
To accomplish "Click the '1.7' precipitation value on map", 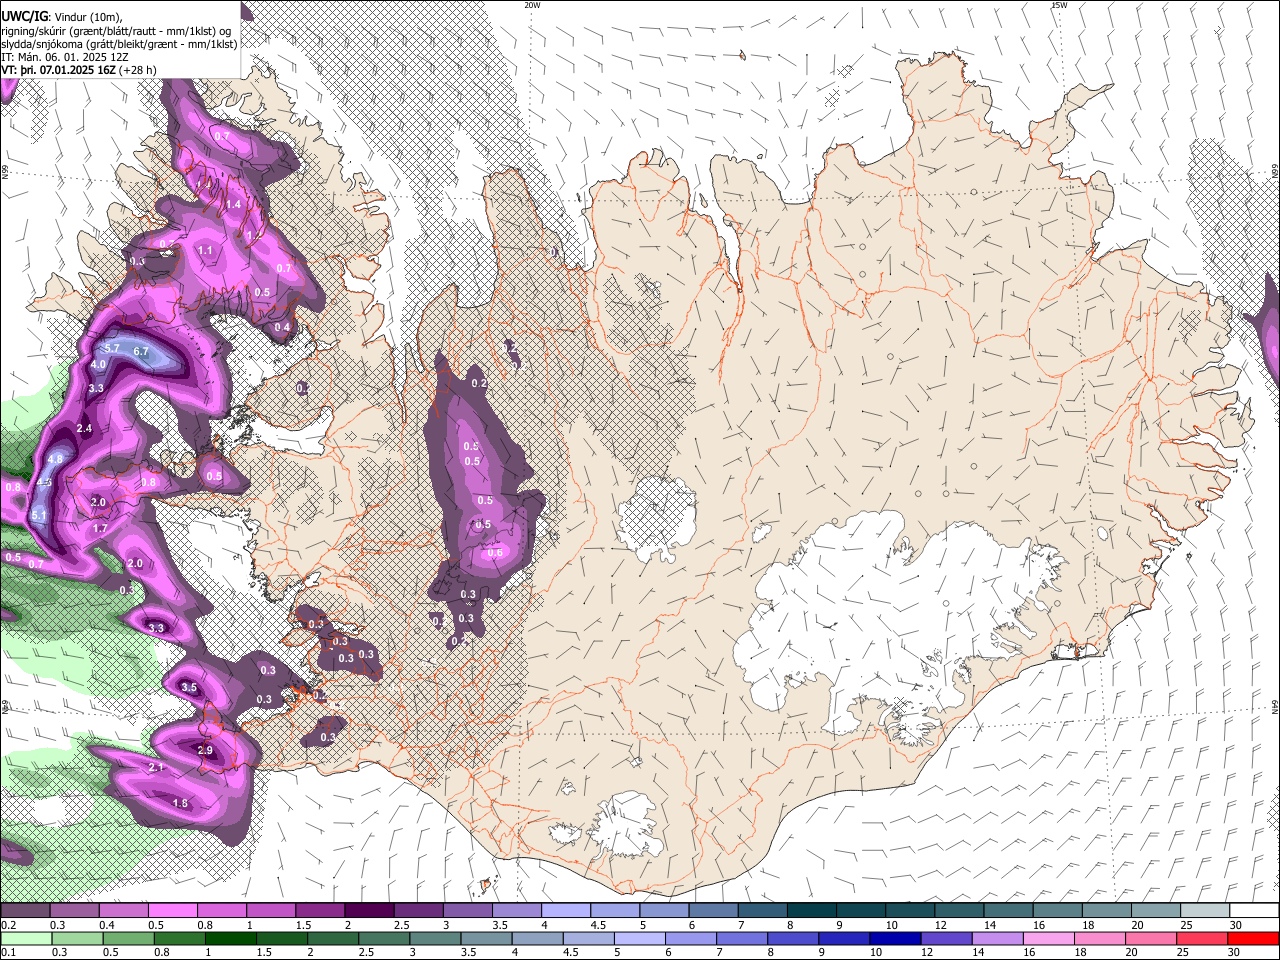I will pyautogui.click(x=99, y=528).
